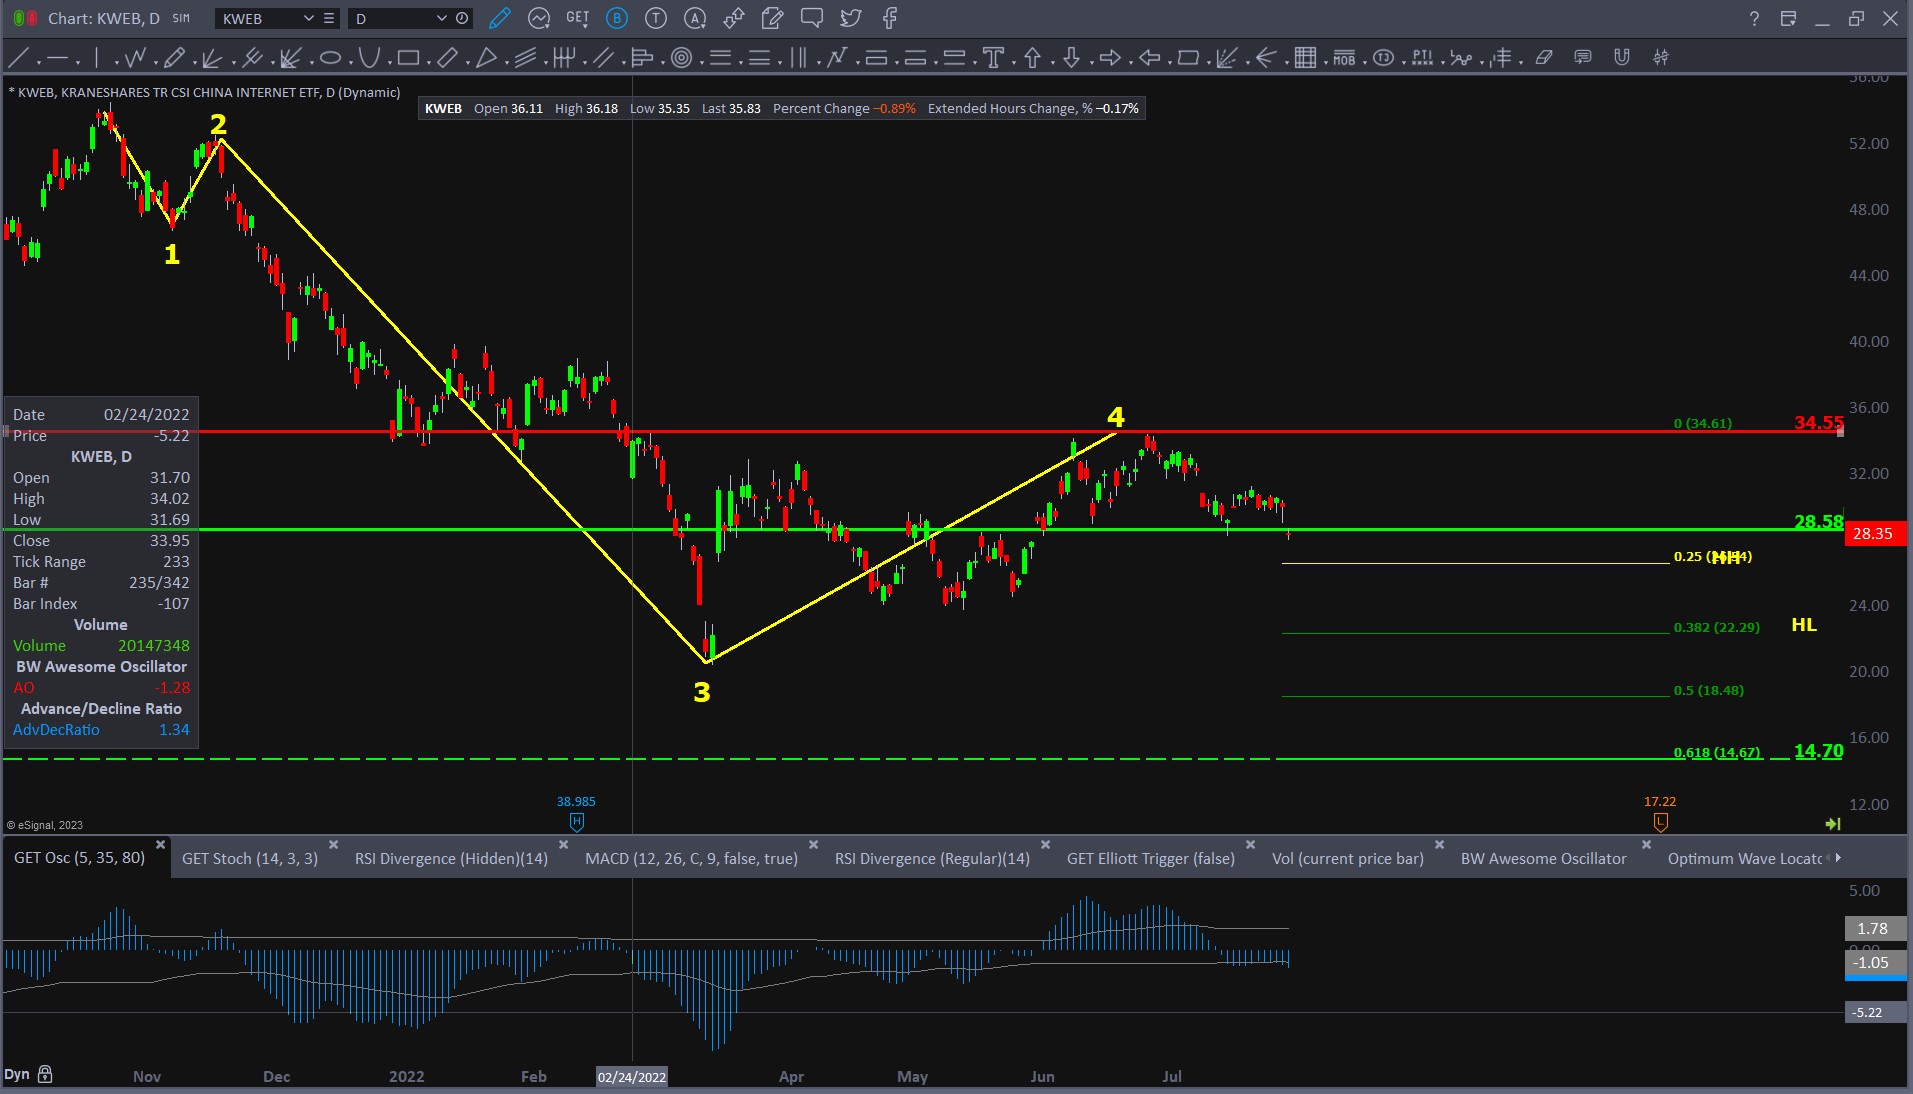Choose the text annotation tool
Image resolution: width=1913 pixels, height=1094 pixels.
coord(993,58)
